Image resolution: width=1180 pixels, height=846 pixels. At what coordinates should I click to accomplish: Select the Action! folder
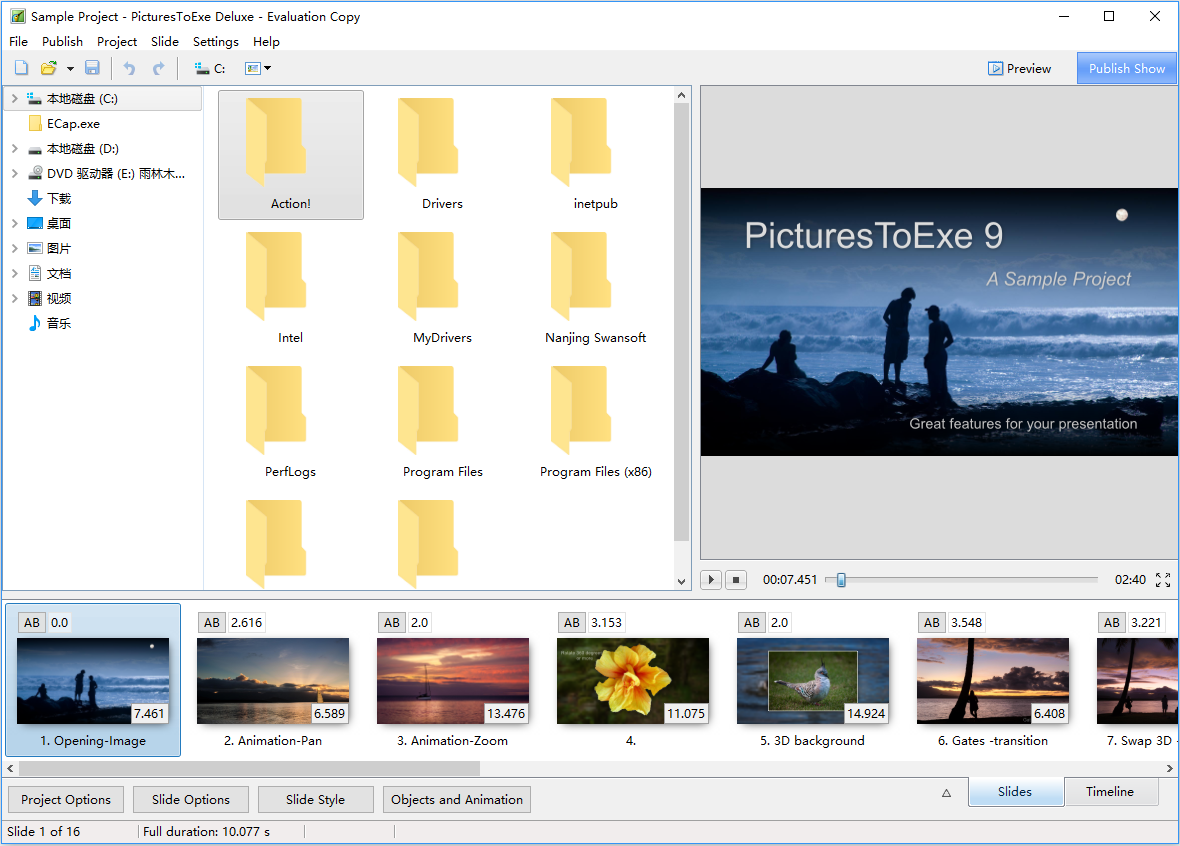[x=290, y=155]
